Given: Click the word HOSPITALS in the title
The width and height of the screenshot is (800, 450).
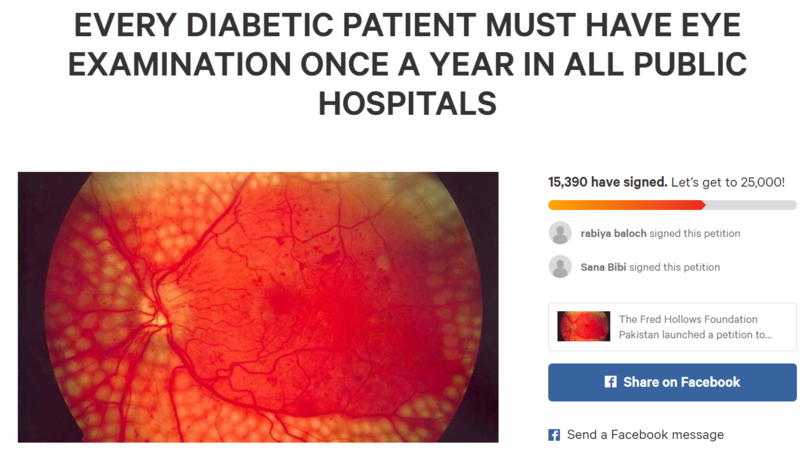Looking at the screenshot, I should coord(406,103).
